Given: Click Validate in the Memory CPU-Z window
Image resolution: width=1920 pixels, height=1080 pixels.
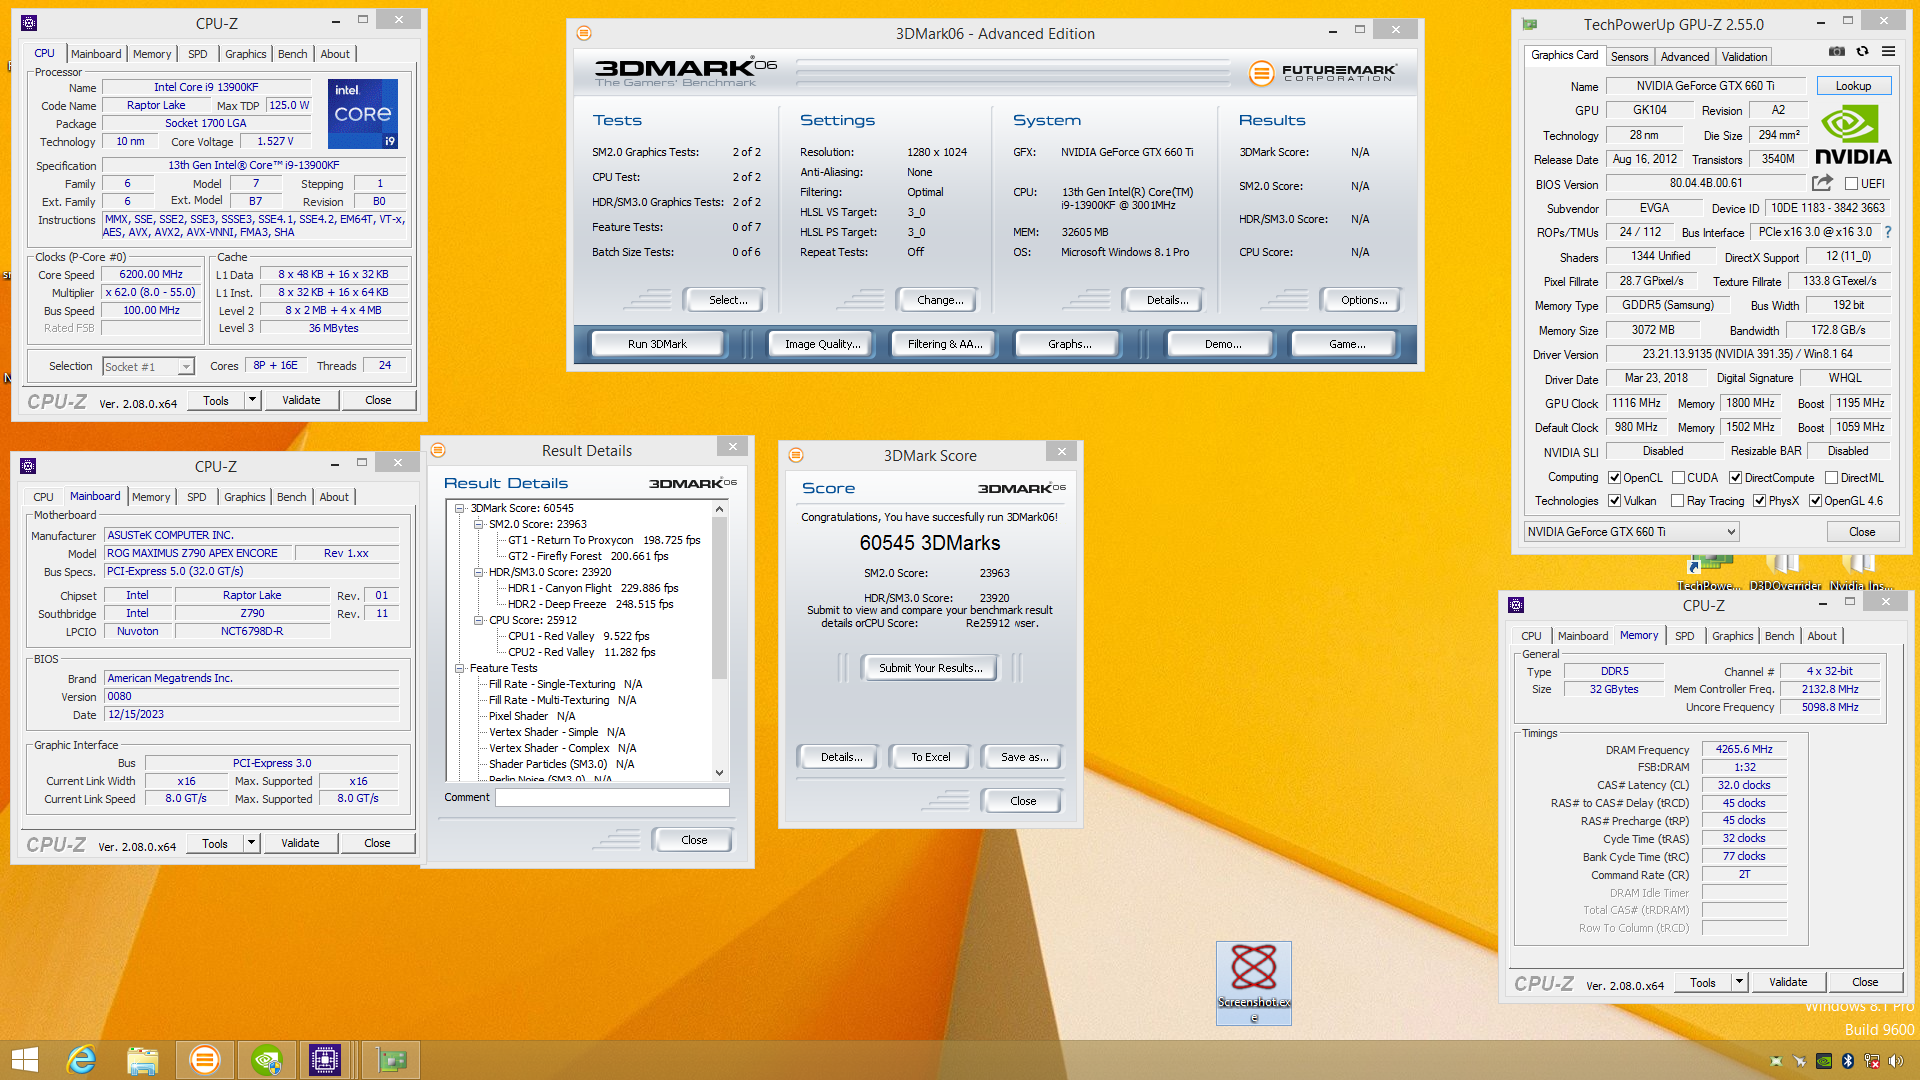Looking at the screenshot, I should click(1787, 982).
